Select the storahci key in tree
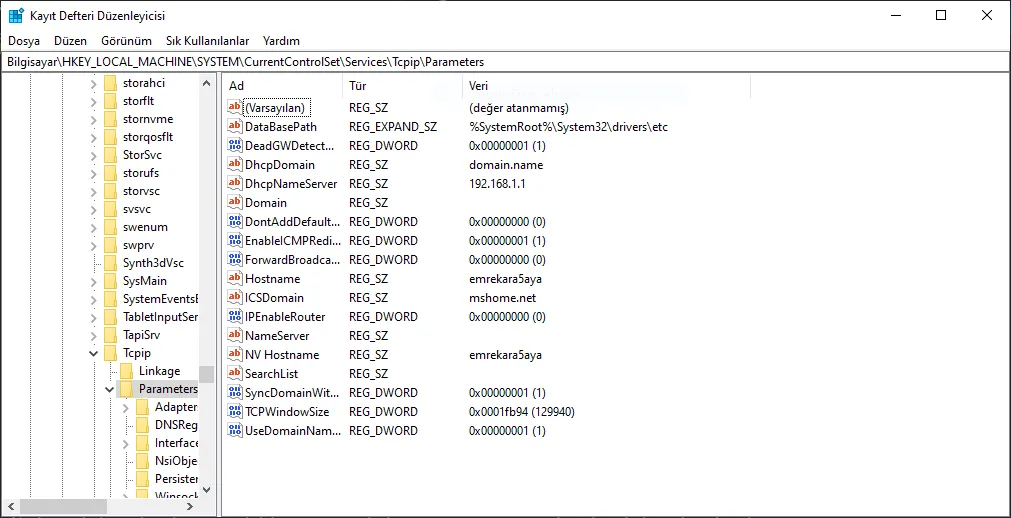Image resolution: width=1011 pixels, height=518 pixels. tap(143, 83)
